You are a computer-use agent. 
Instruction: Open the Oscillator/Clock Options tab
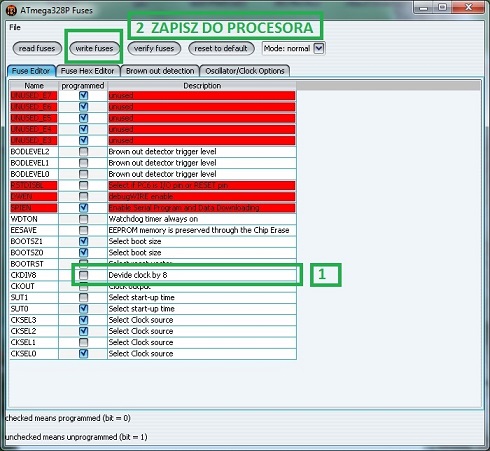pos(245,71)
